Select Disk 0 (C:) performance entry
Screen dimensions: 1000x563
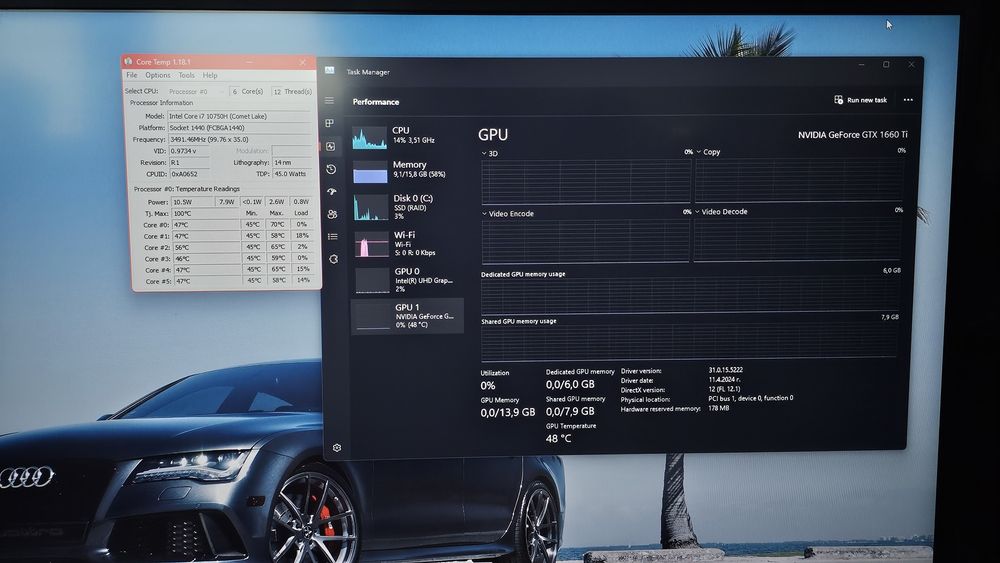click(407, 207)
